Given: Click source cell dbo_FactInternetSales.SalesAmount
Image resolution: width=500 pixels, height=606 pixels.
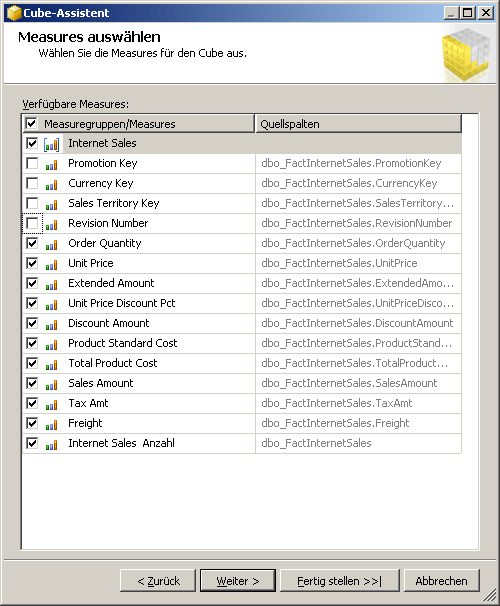Looking at the screenshot, I should [x=358, y=383].
